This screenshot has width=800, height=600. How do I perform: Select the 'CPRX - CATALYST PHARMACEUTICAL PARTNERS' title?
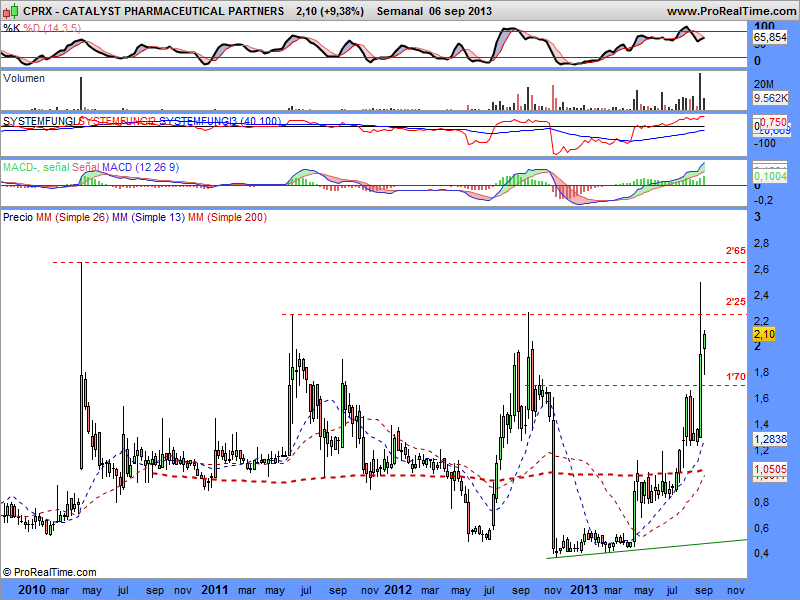tap(154, 11)
